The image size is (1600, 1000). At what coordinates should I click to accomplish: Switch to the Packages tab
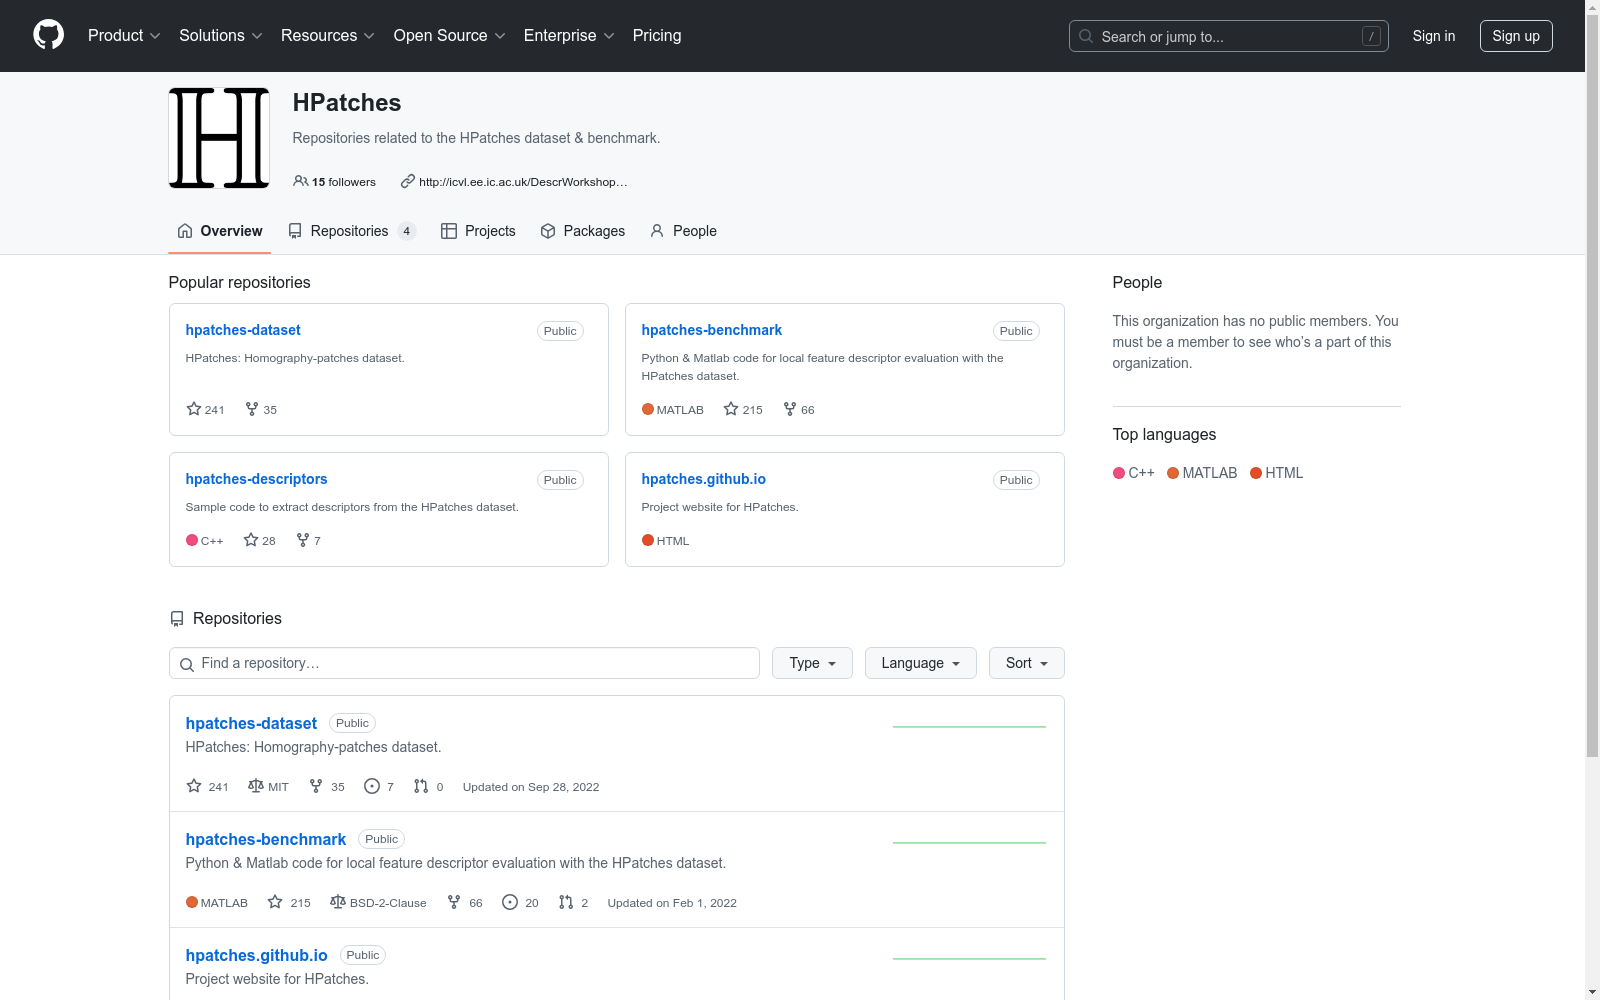coord(583,231)
